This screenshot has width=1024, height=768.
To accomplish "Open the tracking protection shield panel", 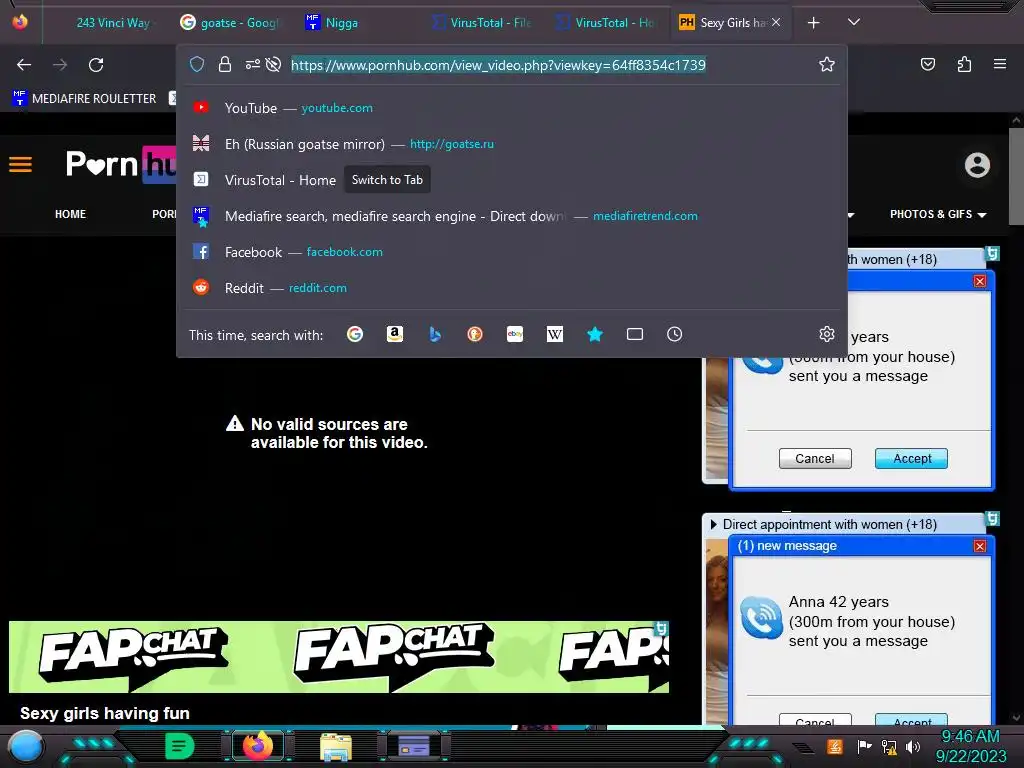I will click(x=197, y=64).
